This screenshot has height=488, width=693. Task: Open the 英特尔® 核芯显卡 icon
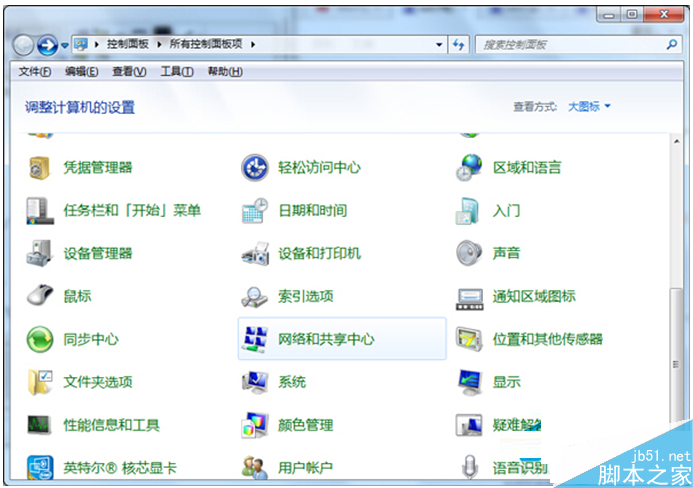coord(40,468)
